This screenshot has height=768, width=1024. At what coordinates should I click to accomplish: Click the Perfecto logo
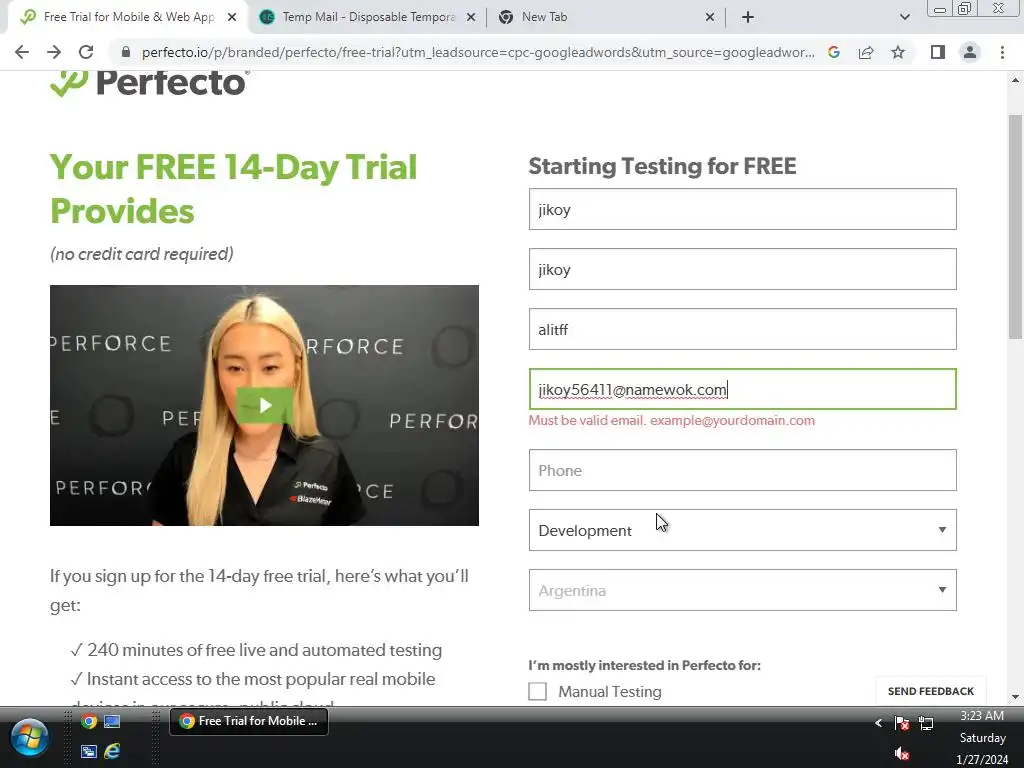click(150, 84)
